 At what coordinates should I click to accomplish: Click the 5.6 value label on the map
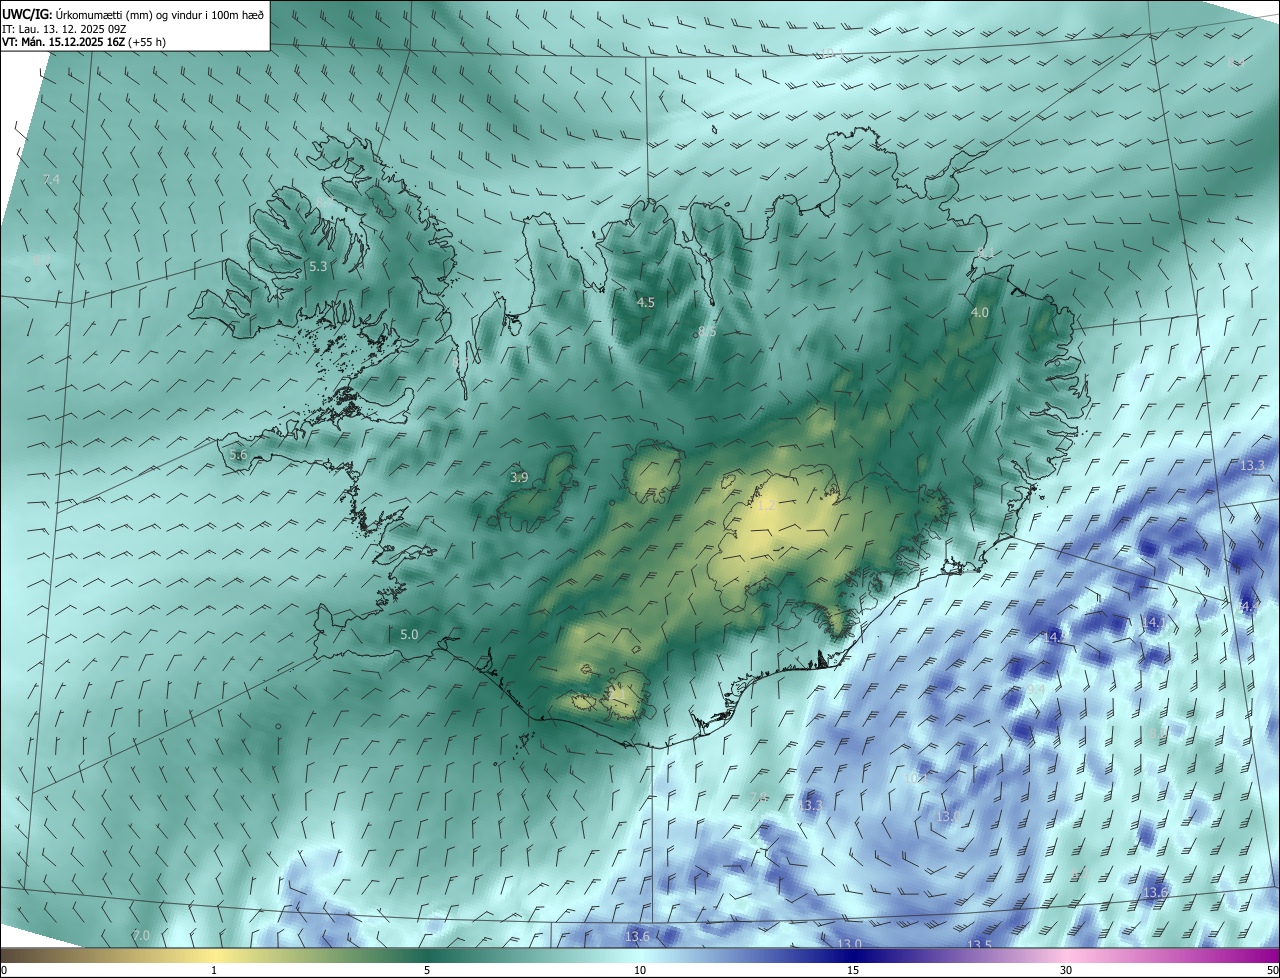click(238, 455)
